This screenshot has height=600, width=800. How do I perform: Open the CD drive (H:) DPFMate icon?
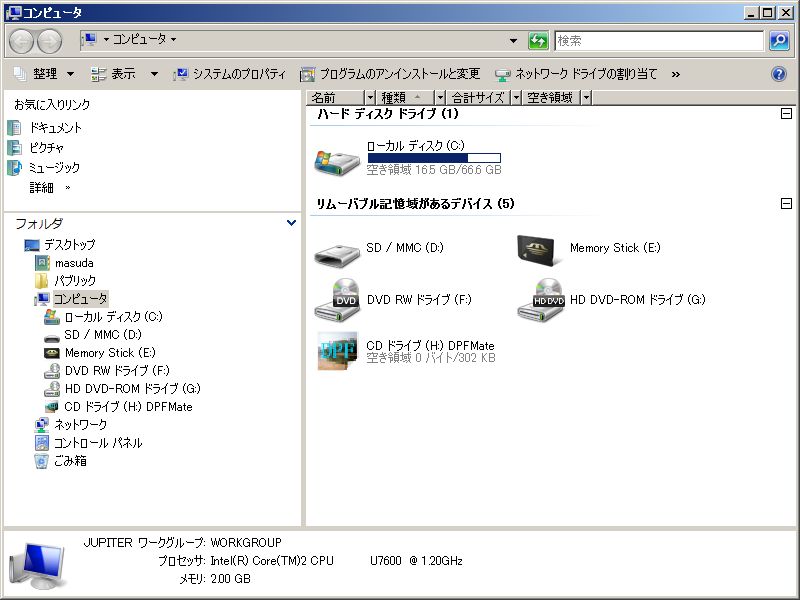point(337,351)
